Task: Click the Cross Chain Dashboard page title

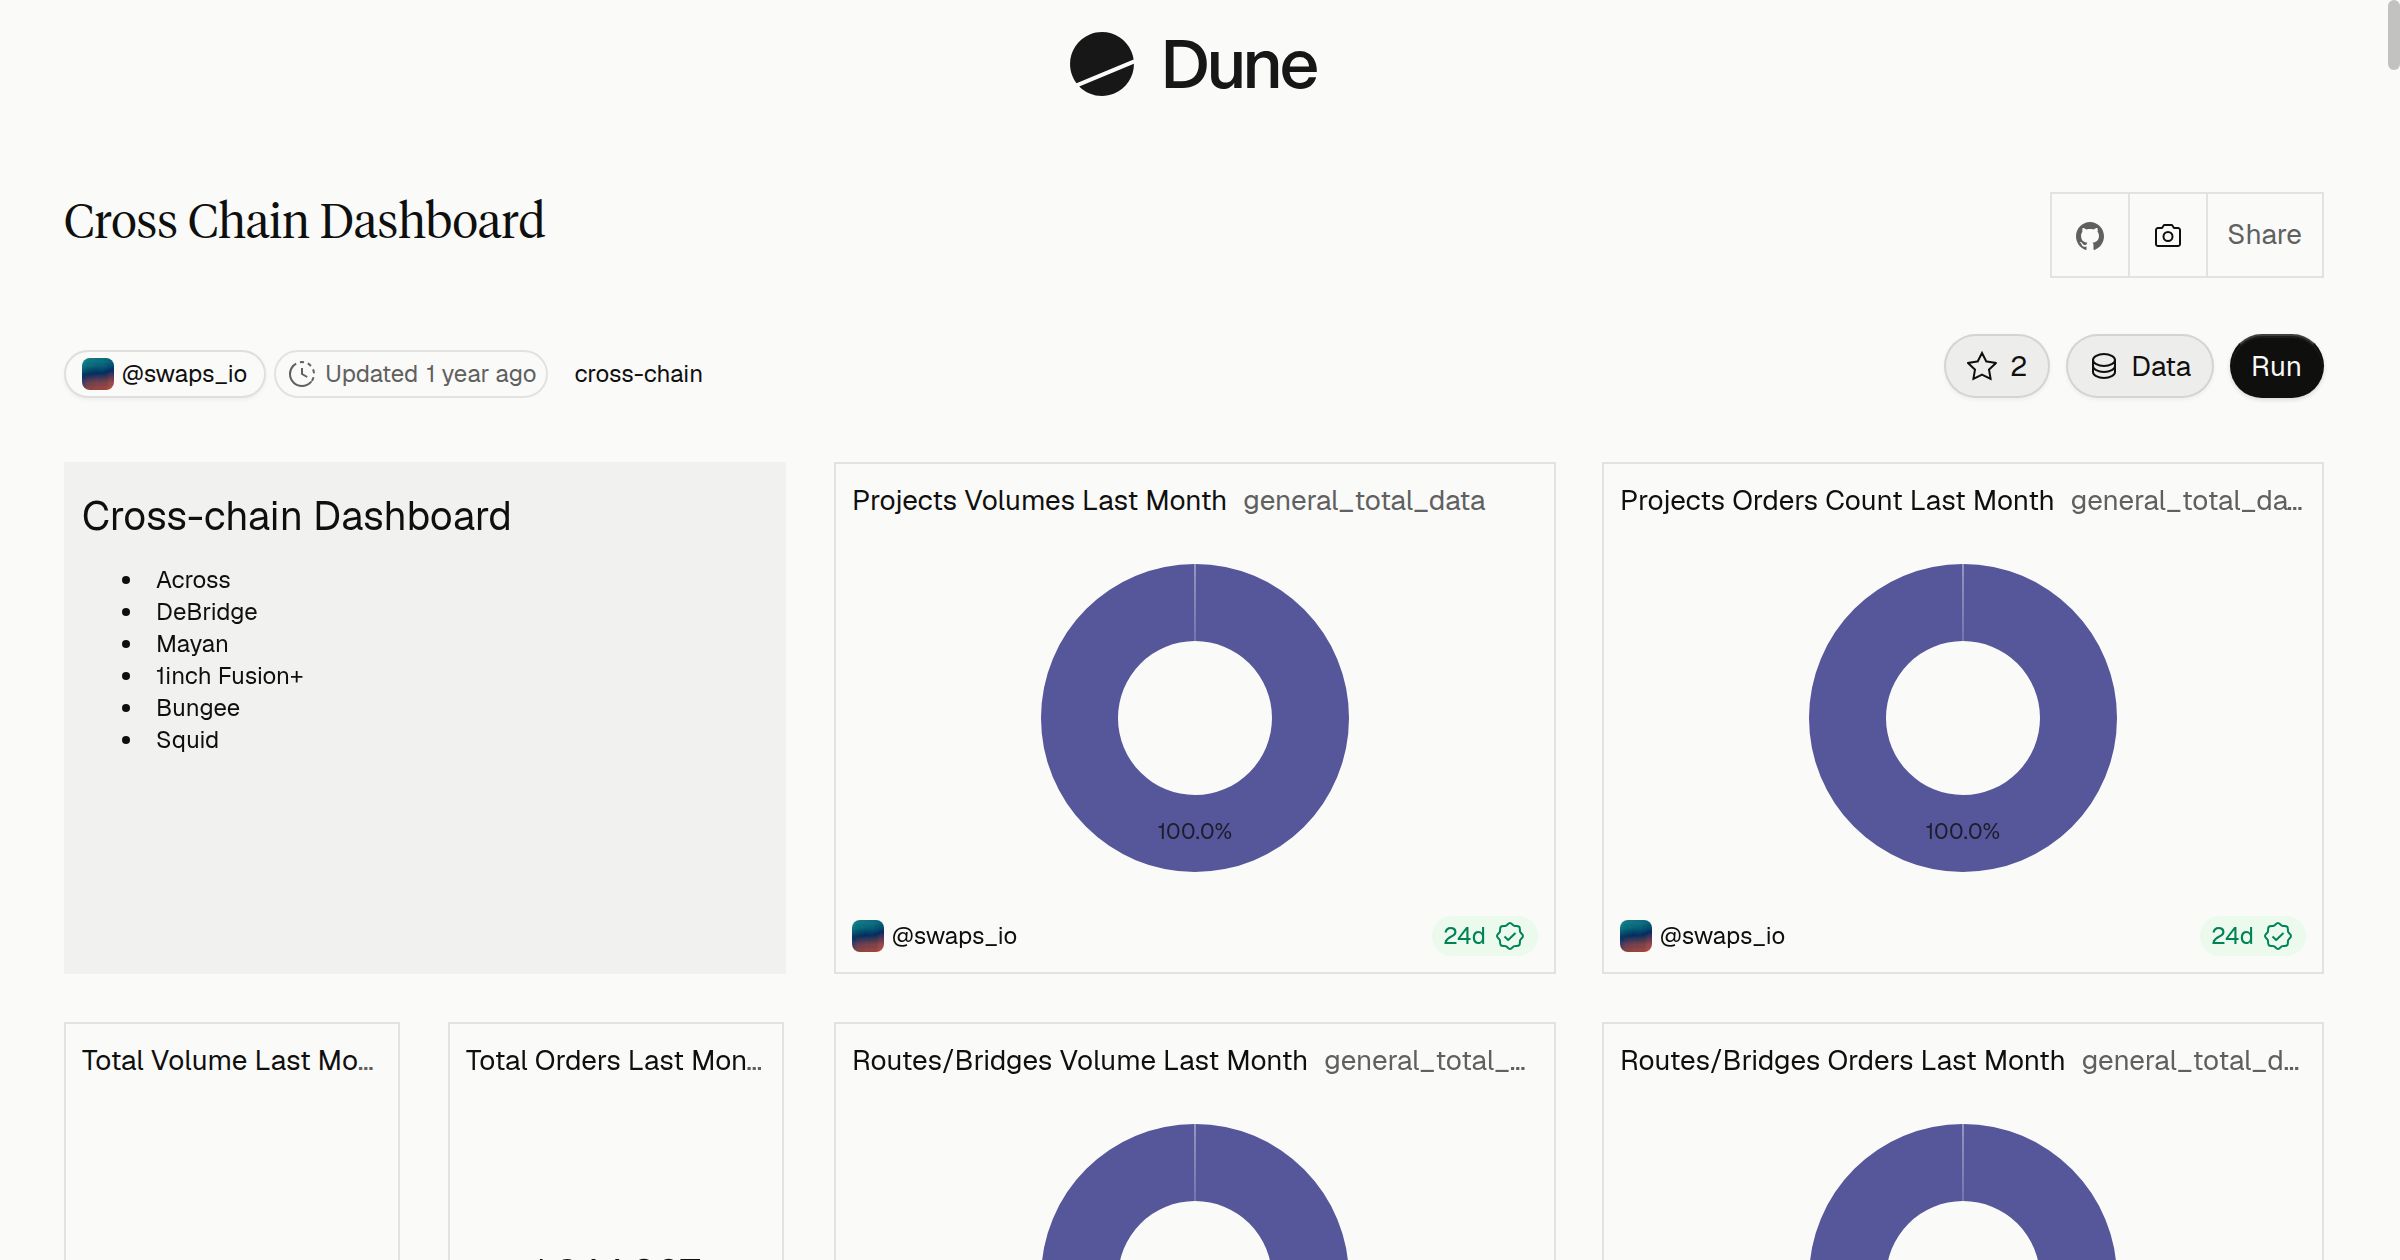Action: pos(304,221)
